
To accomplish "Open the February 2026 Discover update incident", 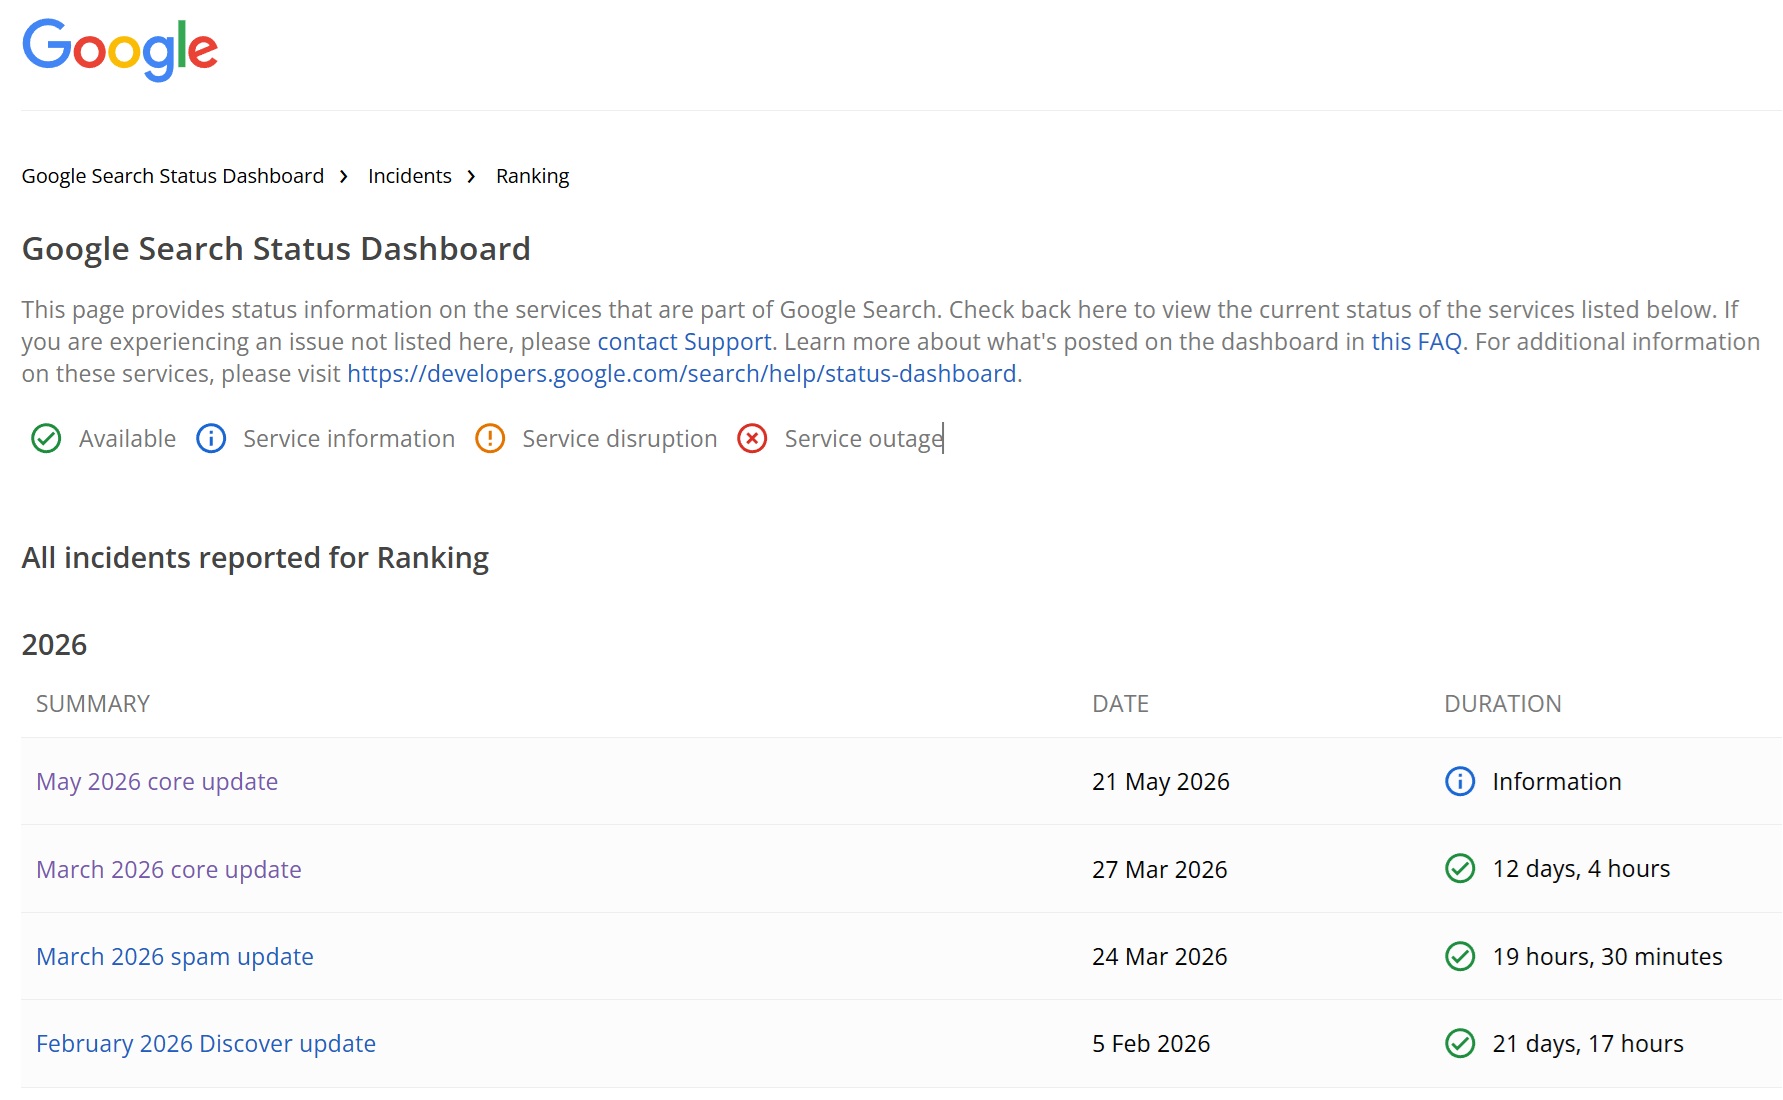I will [x=206, y=1044].
